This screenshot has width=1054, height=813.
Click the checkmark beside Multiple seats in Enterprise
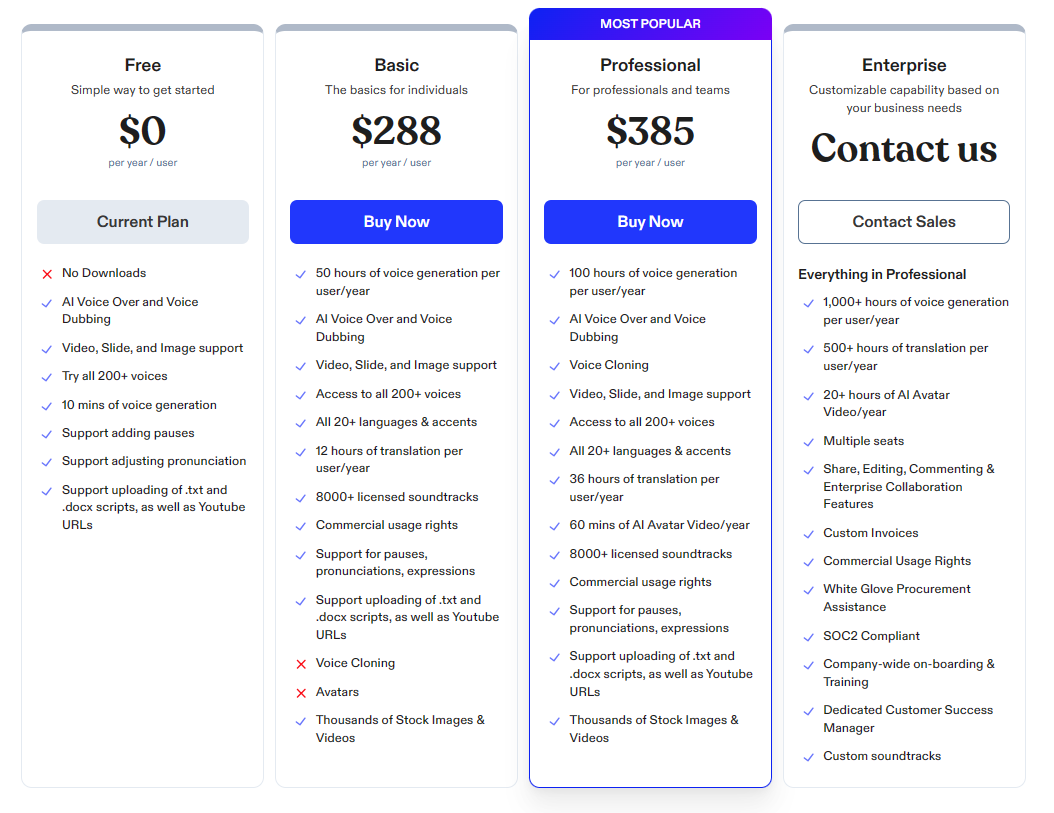point(808,441)
